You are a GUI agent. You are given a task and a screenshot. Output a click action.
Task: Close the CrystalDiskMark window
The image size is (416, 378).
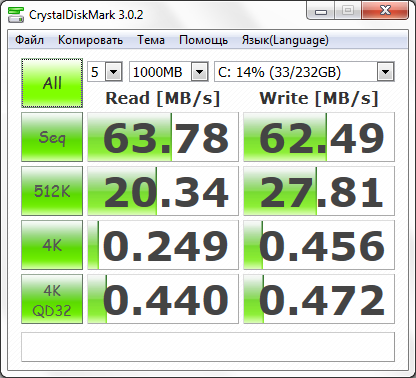(385, 11)
